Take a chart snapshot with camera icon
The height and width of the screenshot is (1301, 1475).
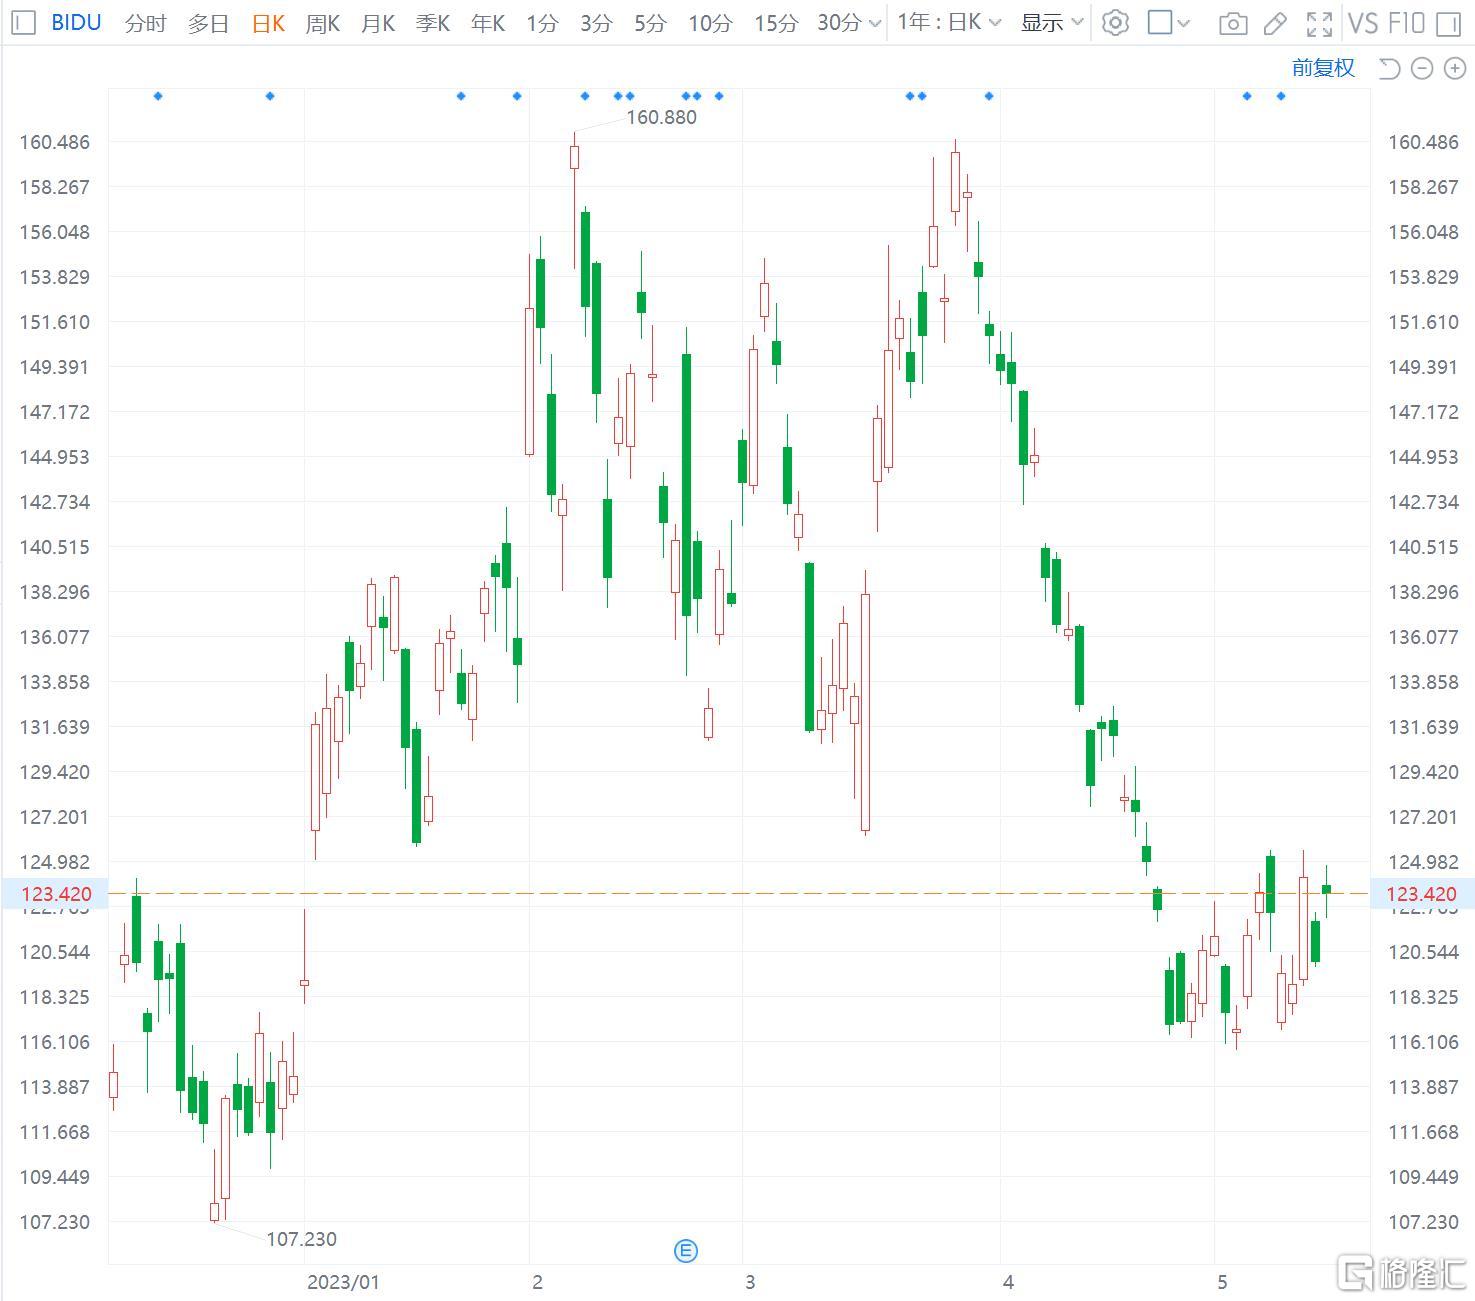coord(1233,23)
